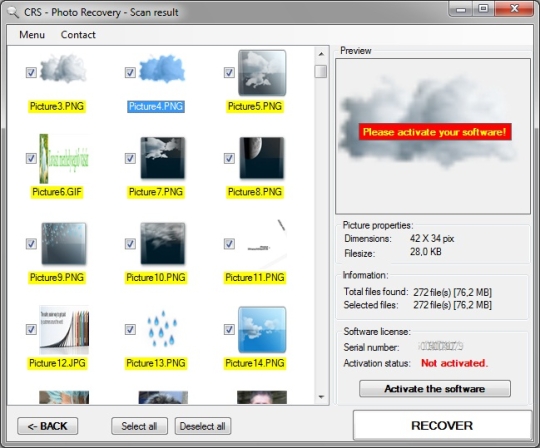The image size is (540, 448).
Task: Click the Picture9.PNG filename label
Action: pyautogui.click(x=57, y=278)
